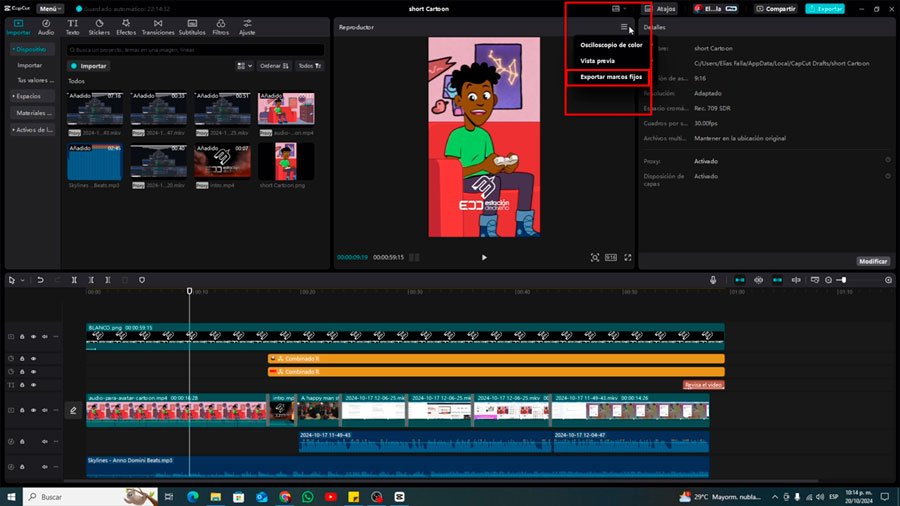Open the 9:16 aspect ratio button
The image size is (900, 506).
coord(611,258)
